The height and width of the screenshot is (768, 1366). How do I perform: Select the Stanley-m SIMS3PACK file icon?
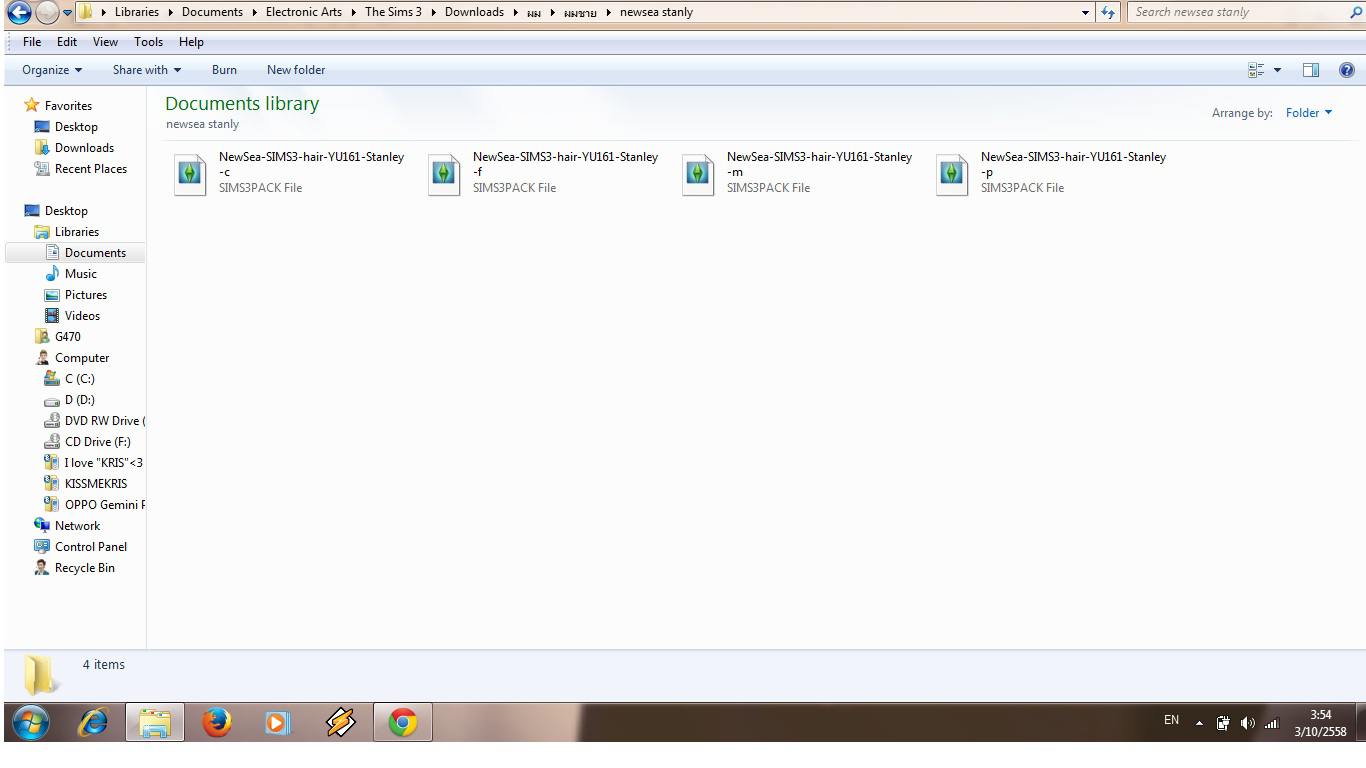click(x=698, y=173)
